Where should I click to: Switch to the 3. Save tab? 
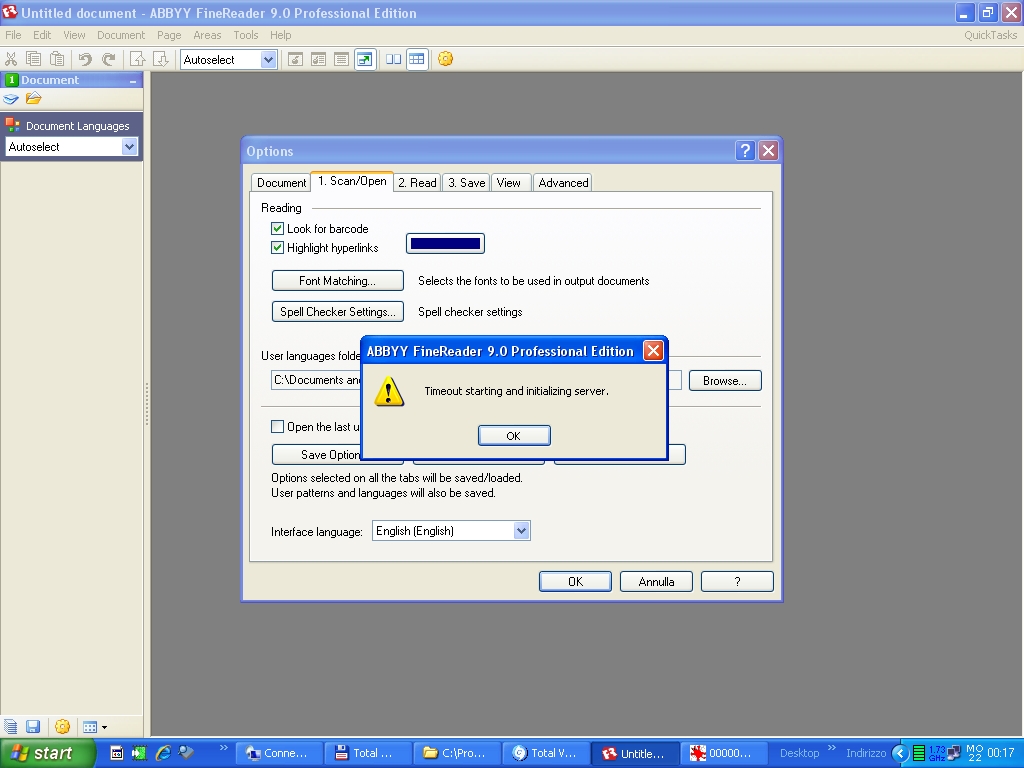coord(466,183)
